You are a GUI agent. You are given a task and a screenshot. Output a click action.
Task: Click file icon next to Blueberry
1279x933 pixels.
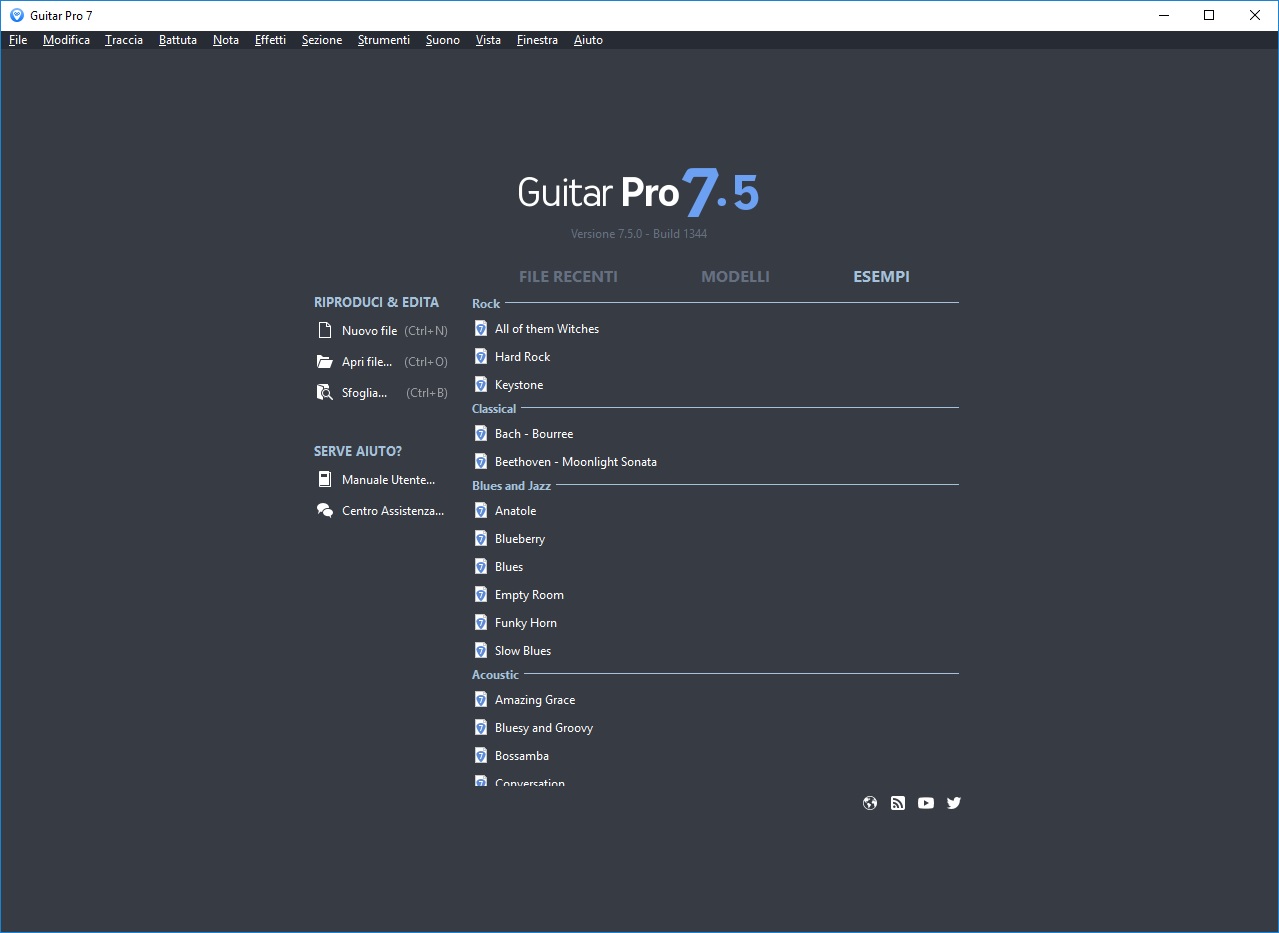[x=481, y=538]
